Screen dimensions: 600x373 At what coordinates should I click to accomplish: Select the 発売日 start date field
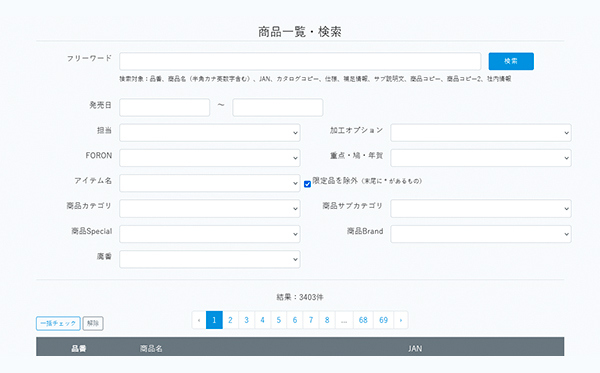pyautogui.click(x=165, y=108)
